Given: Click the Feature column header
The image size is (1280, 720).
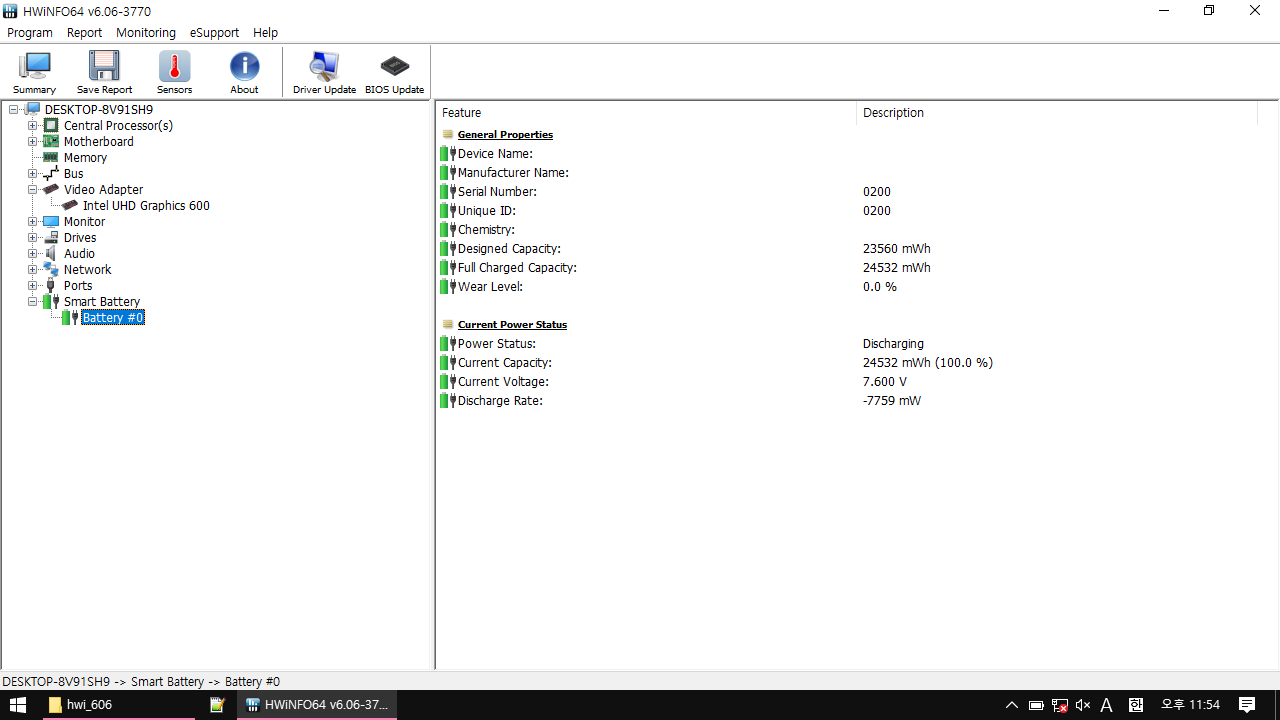Looking at the screenshot, I should pos(646,113).
